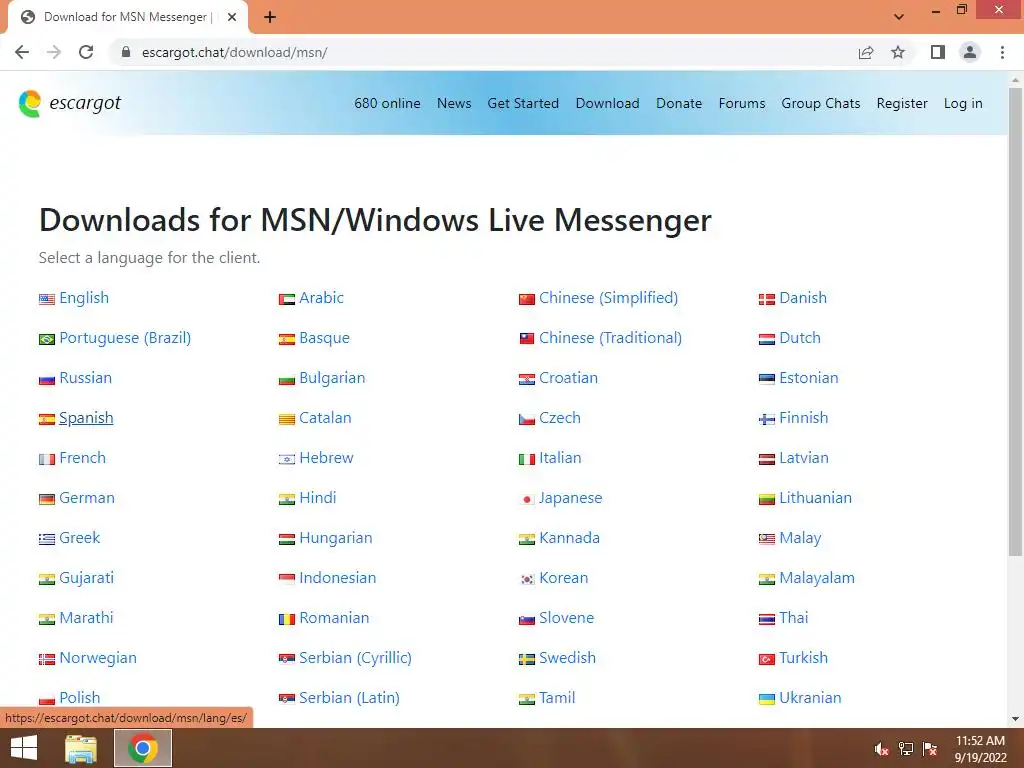This screenshot has width=1024, height=768.
Task: Pick the Danish language link
Action: (x=803, y=298)
